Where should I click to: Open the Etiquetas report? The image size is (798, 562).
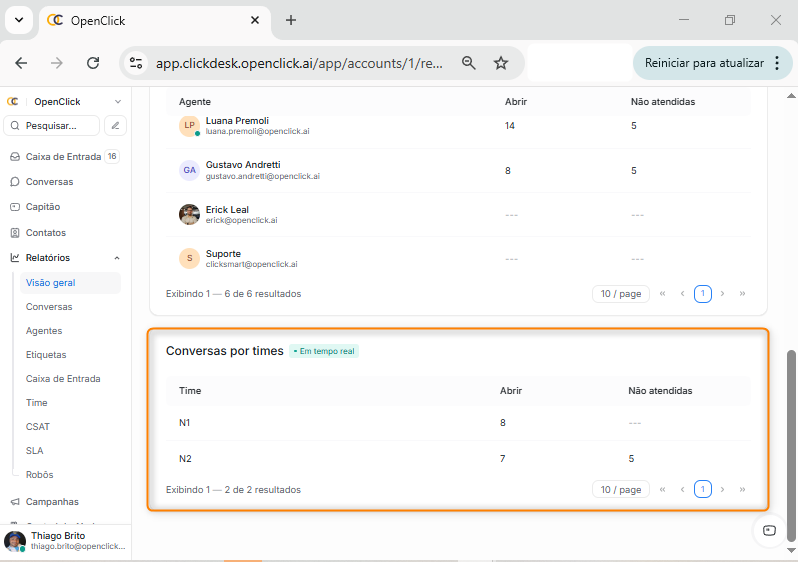pyautogui.click(x=46, y=355)
